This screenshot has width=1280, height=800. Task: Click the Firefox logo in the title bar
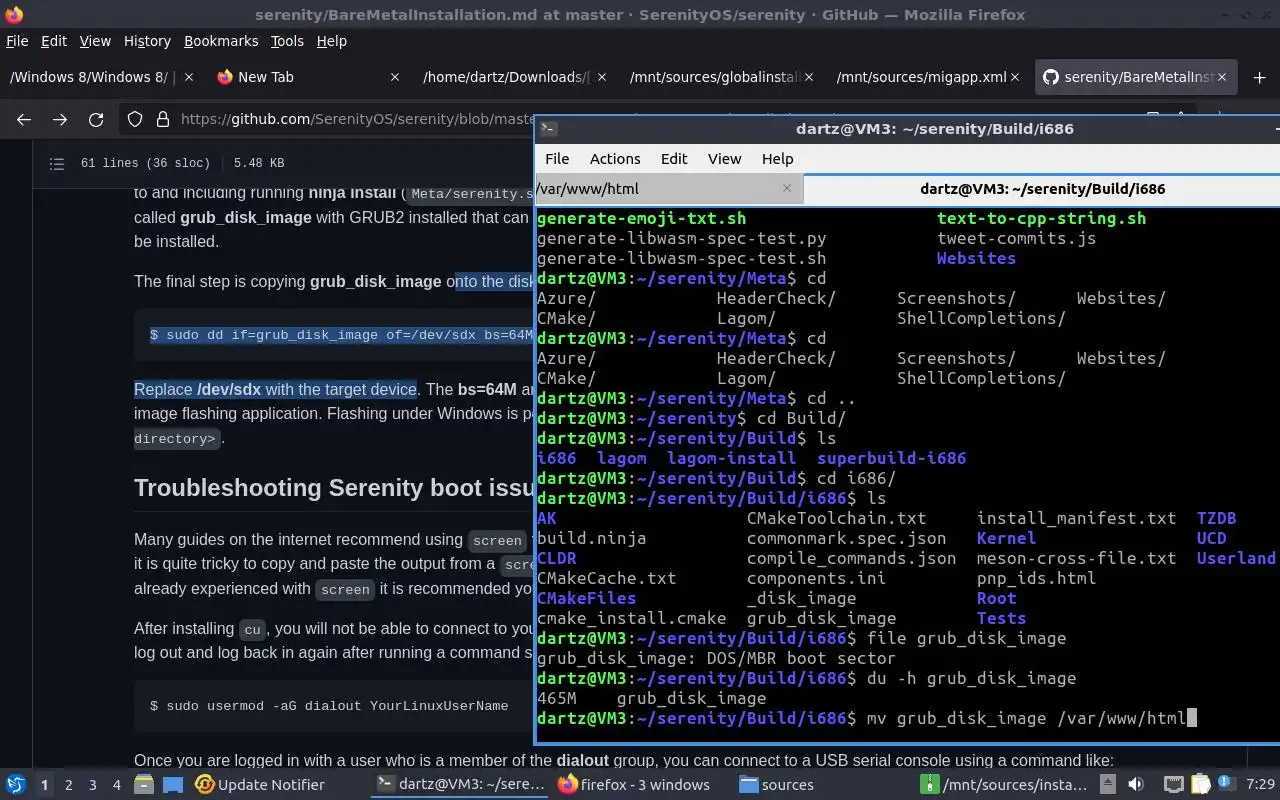[x=13, y=14]
